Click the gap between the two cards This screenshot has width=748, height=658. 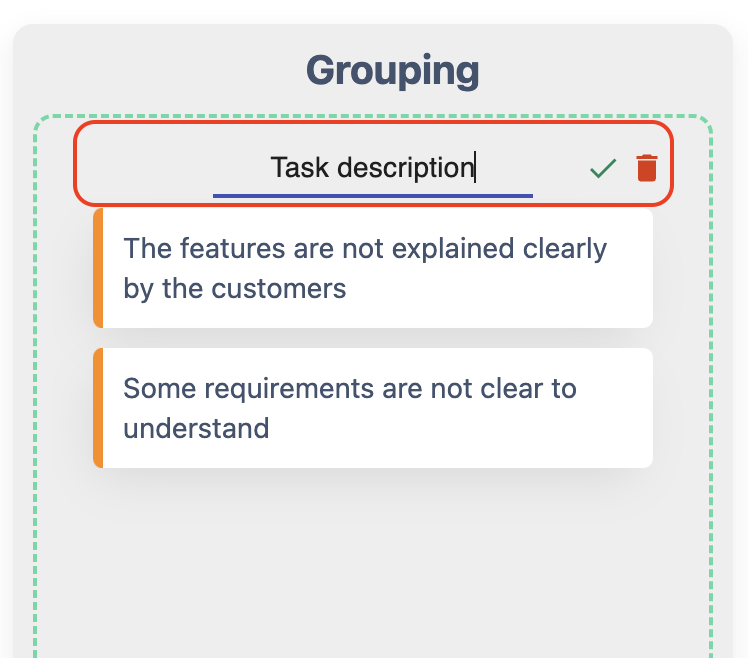(x=373, y=338)
